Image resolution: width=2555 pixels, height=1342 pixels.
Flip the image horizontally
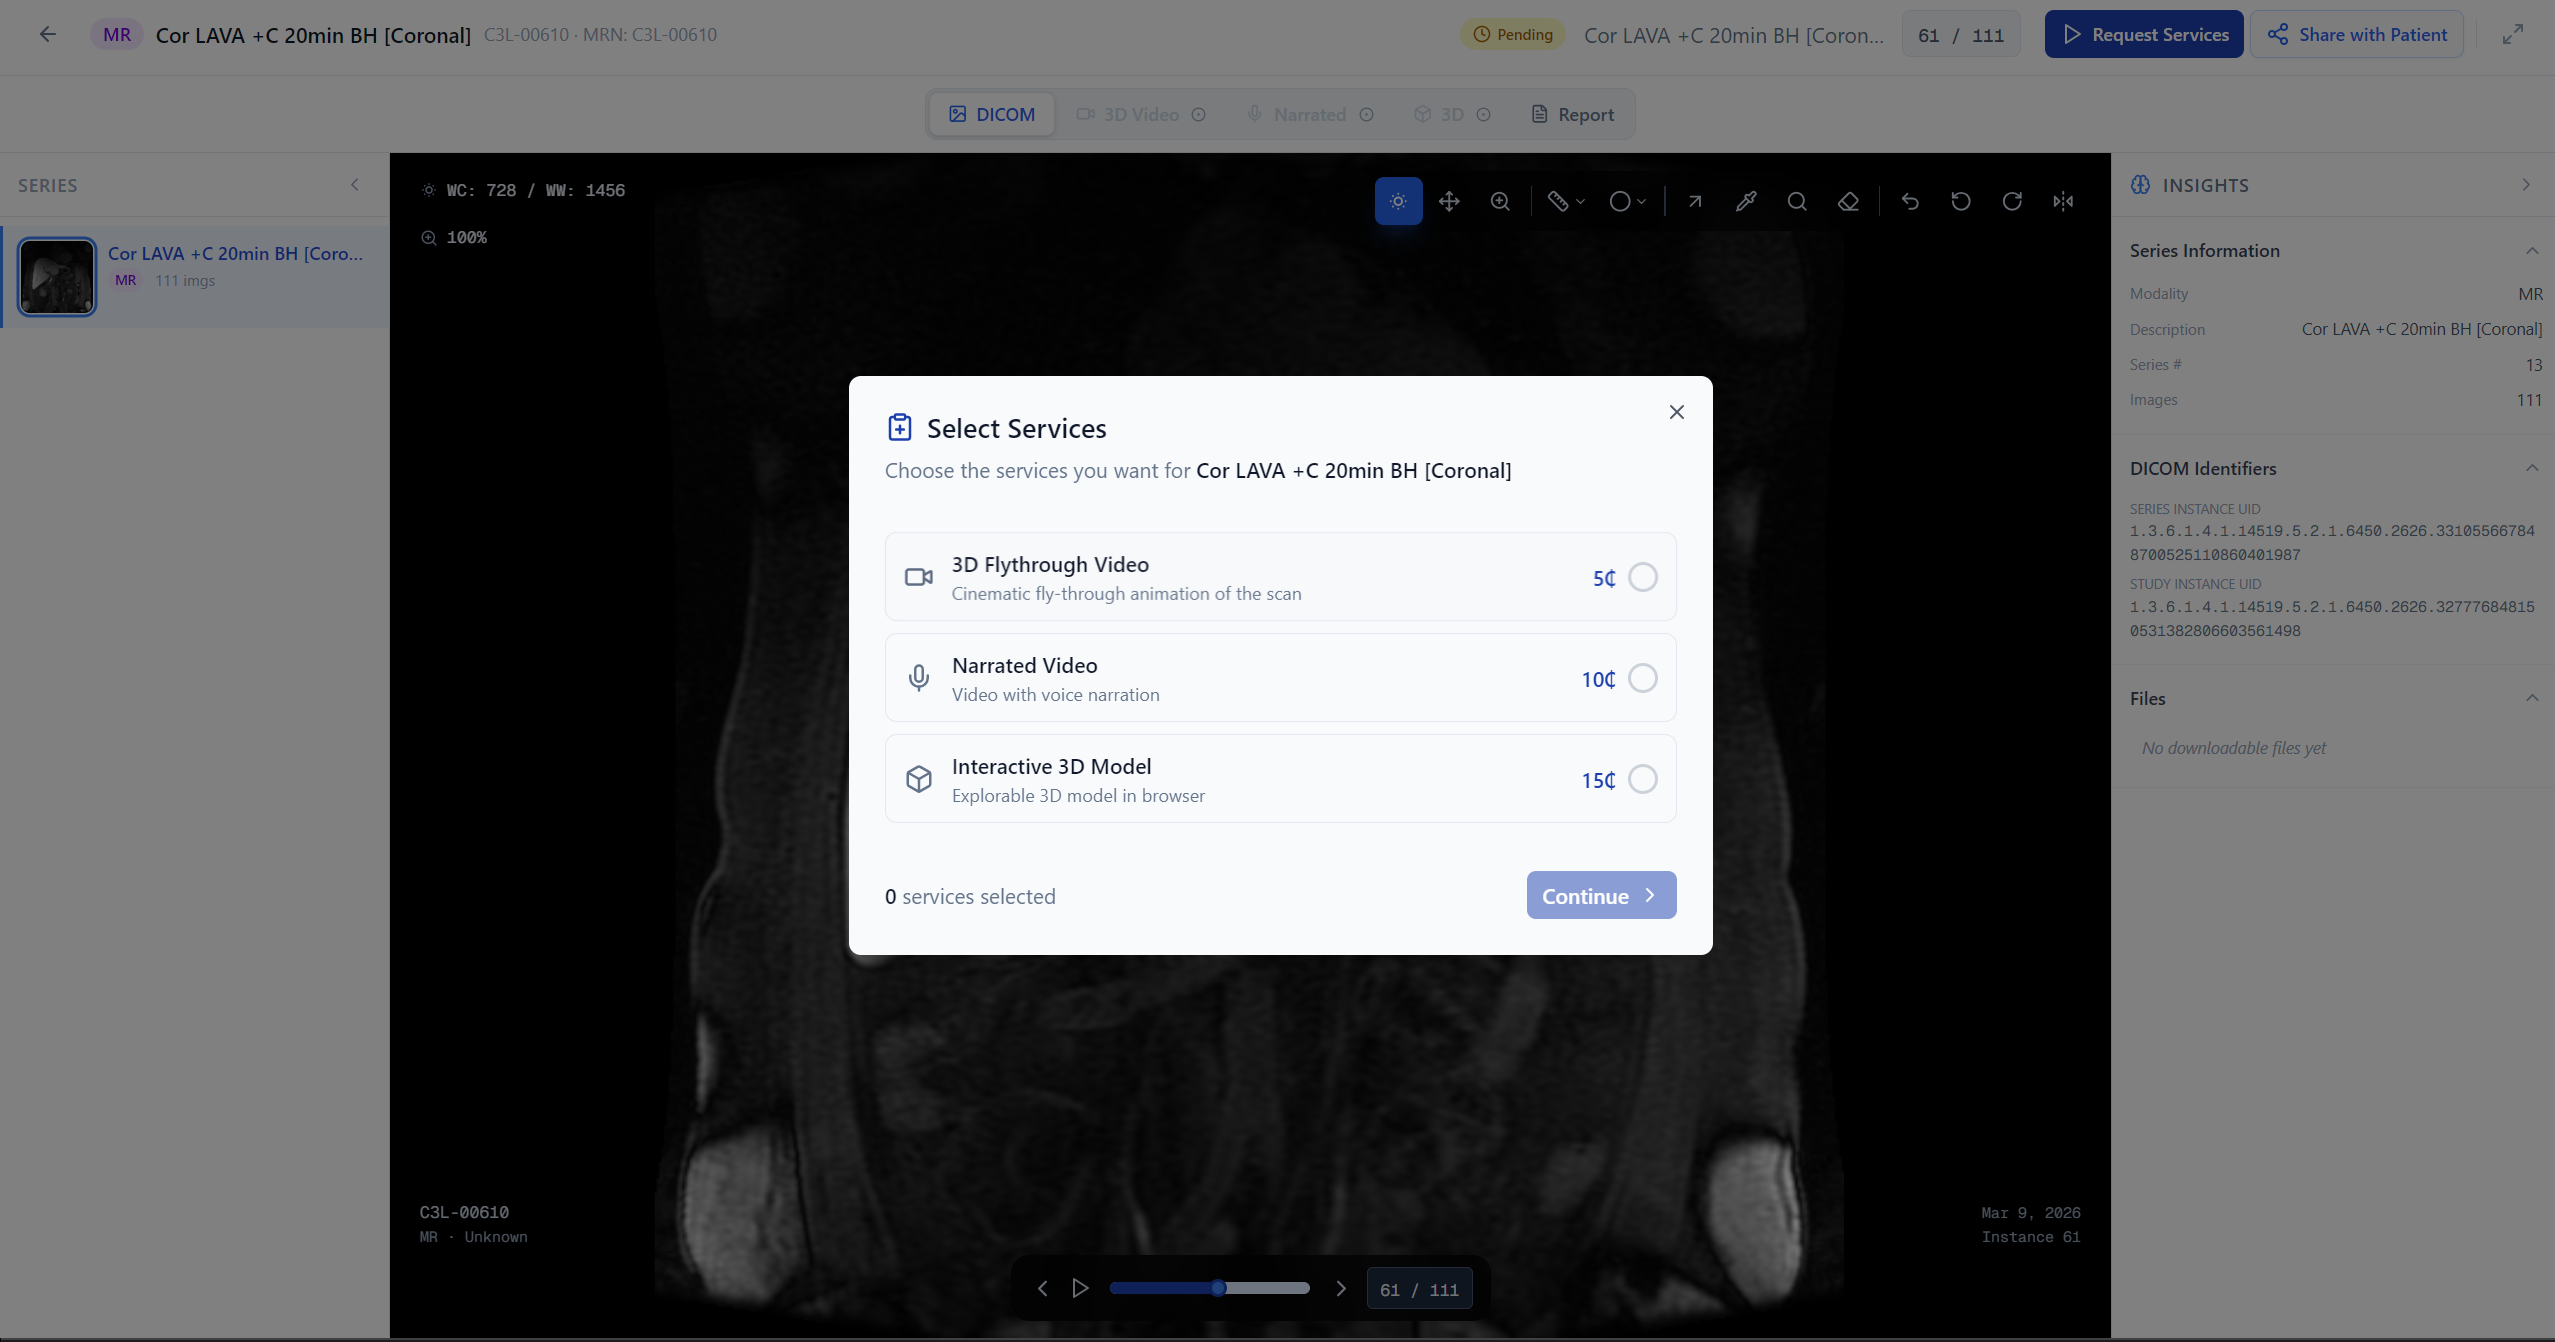[x=2063, y=201]
